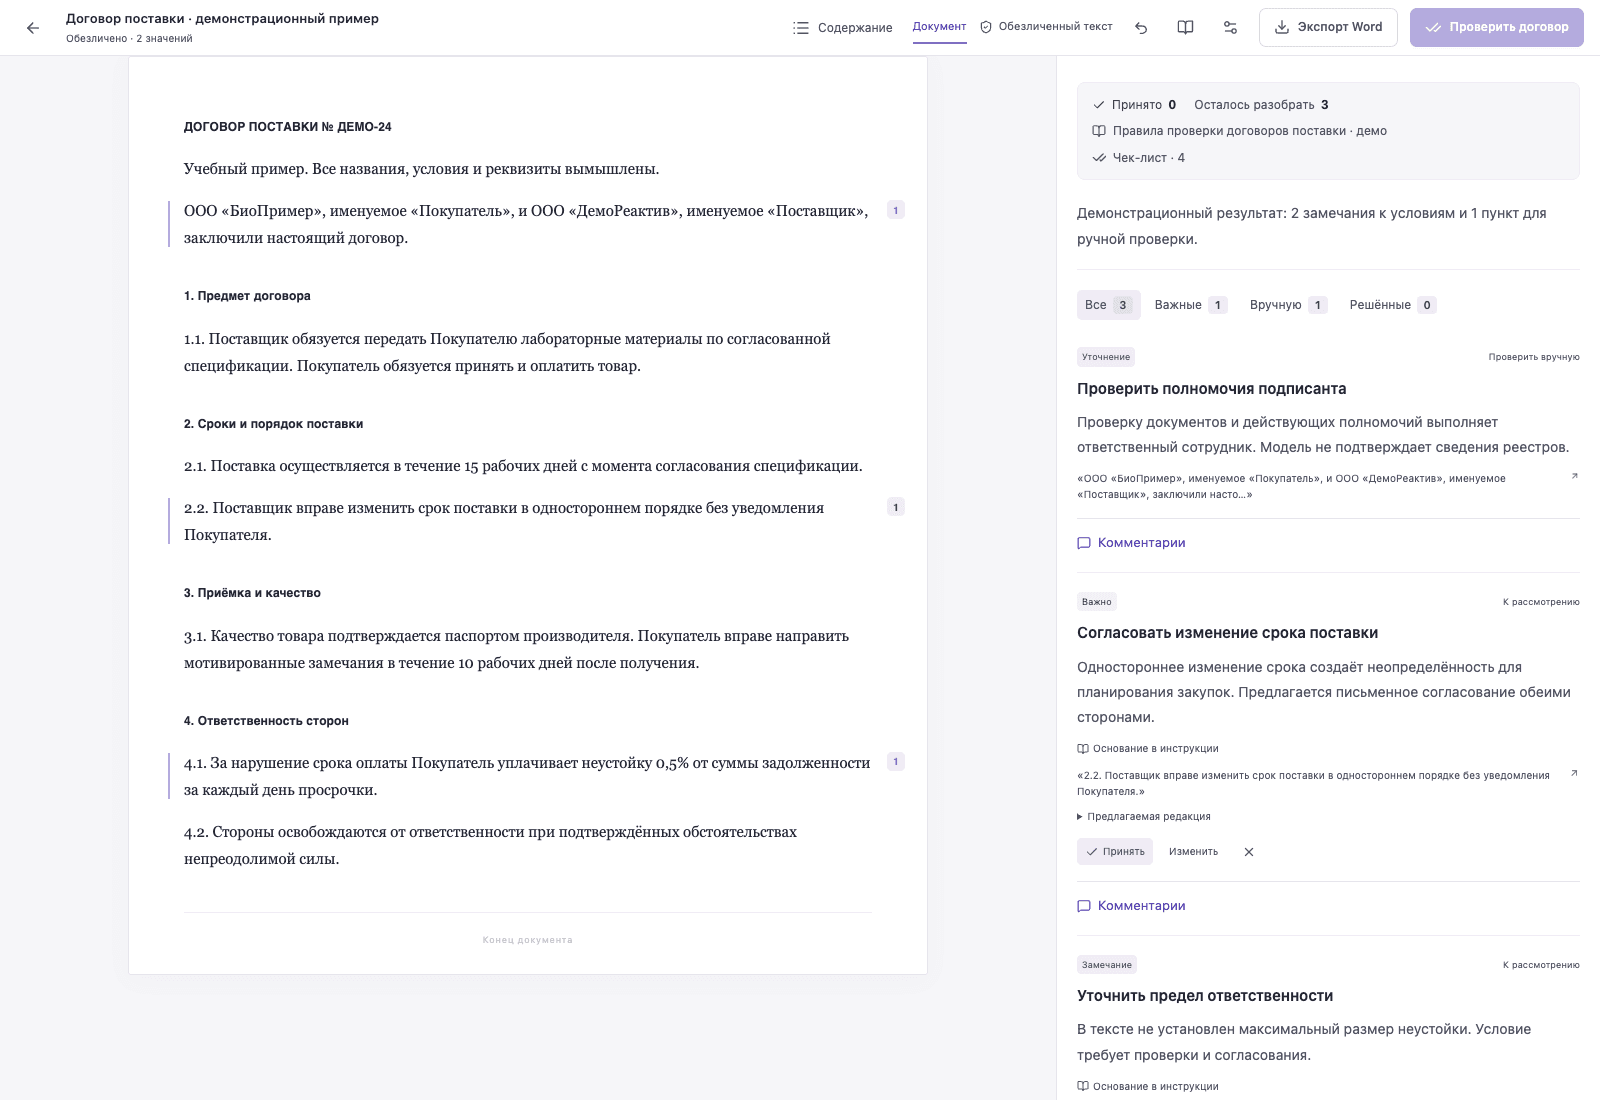Click heading Уточнить предел ответственности
The image size is (1600, 1100).
point(1205,996)
